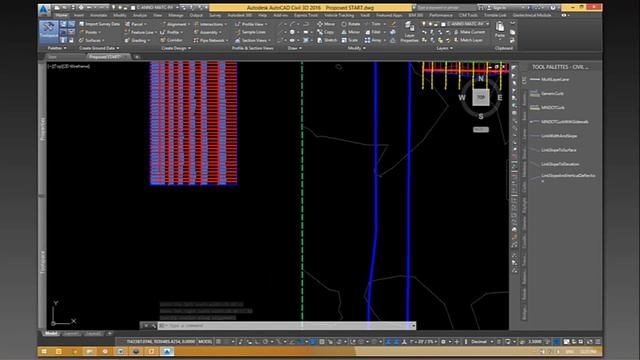The height and width of the screenshot is (360, 640).
Task: Open the Vehicle Tracking ribbon tab
Action: 339,15
